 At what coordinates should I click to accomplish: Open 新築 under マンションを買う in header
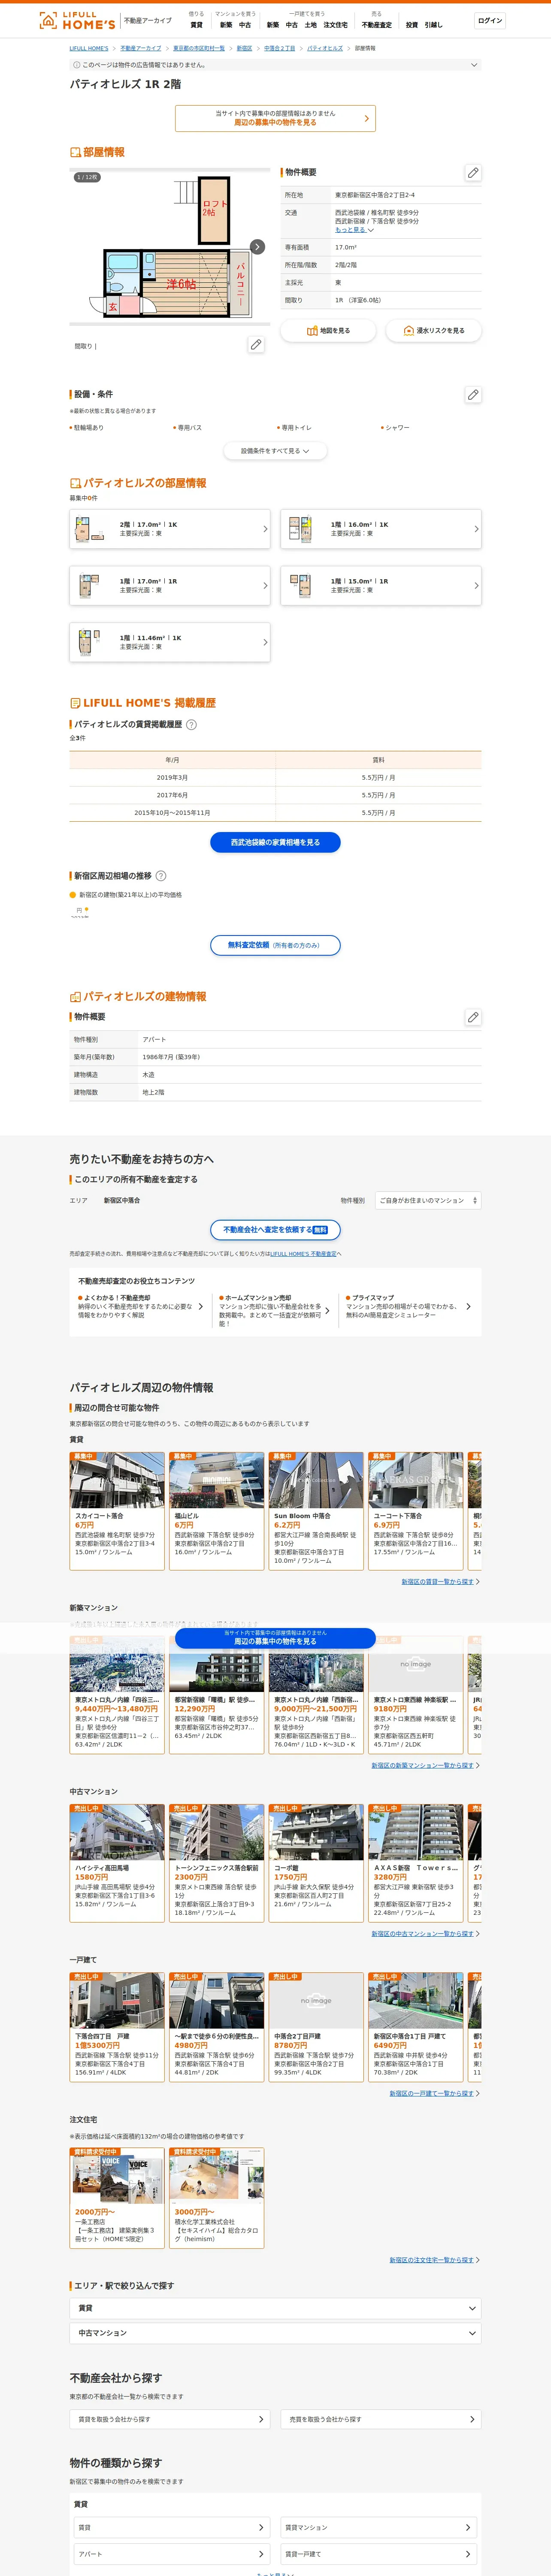point(226,25)
